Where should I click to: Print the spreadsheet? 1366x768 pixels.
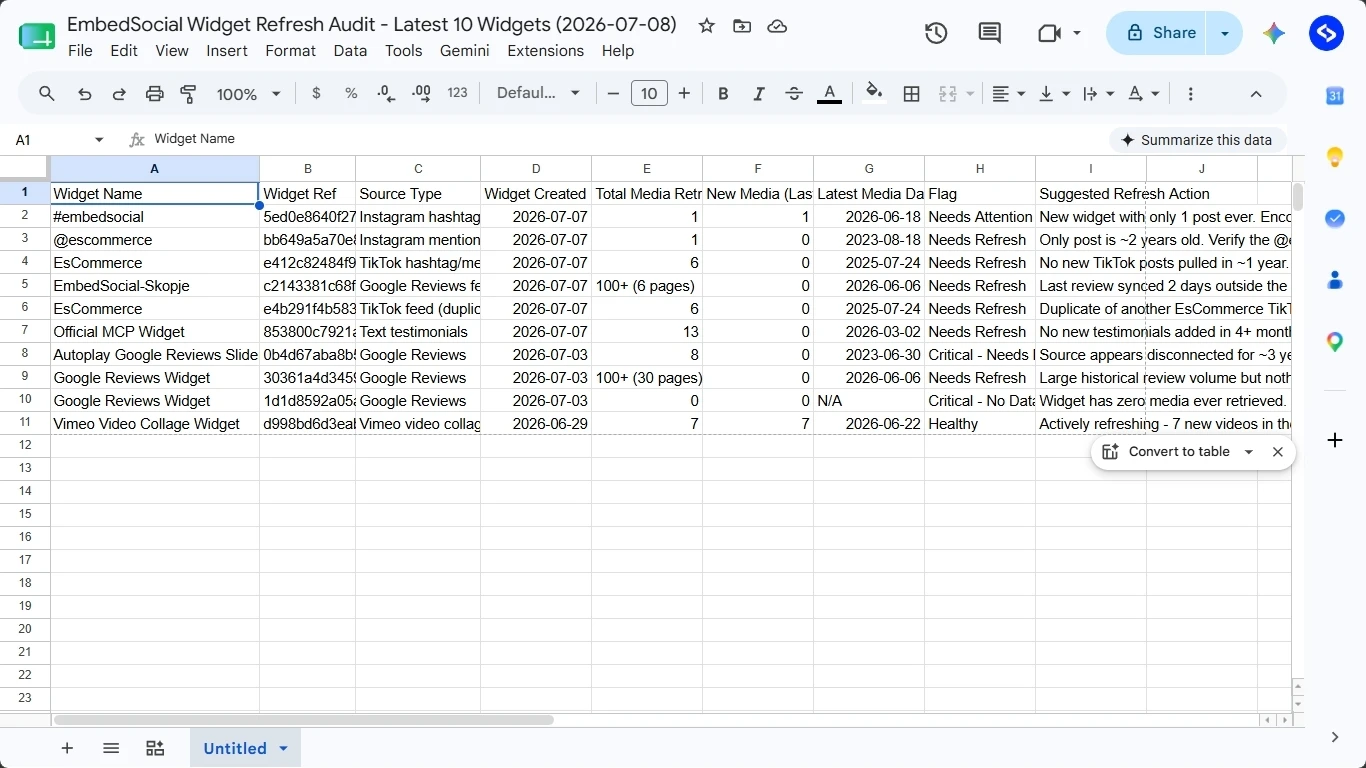click(154, 93)
